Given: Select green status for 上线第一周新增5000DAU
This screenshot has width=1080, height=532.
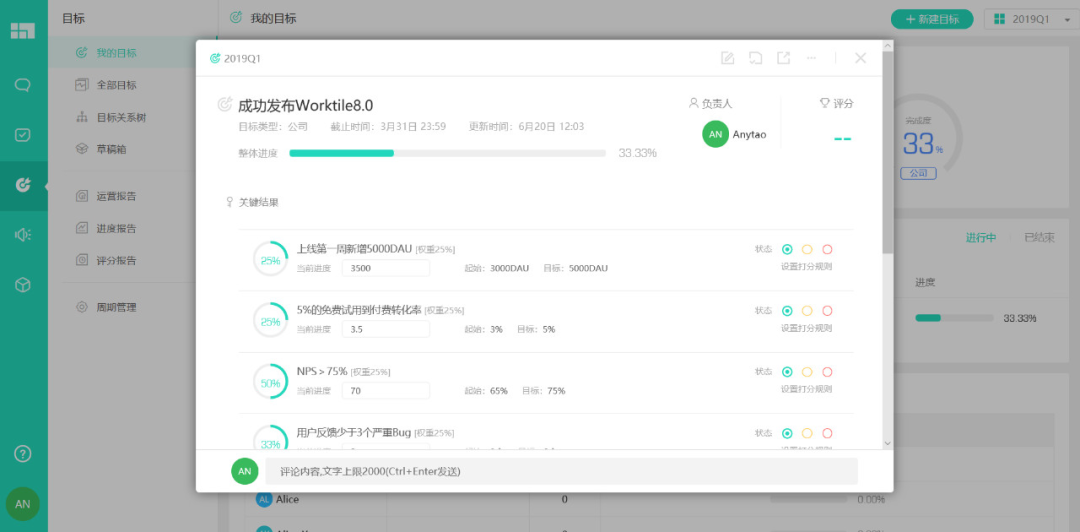Looking at the screenshot, I should click(787, 249).
